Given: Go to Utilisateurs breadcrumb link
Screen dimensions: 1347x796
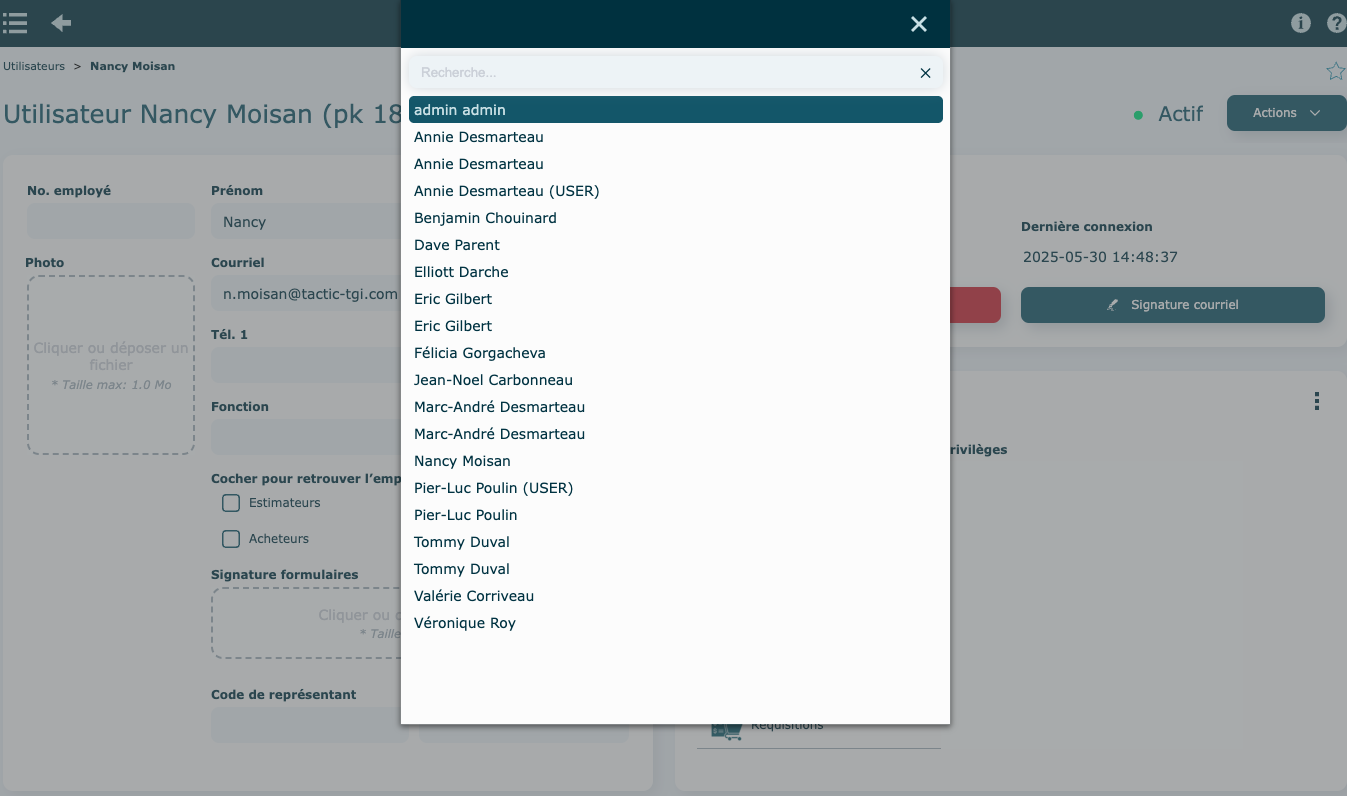Looking at the screenshot, I should (34, 66).
